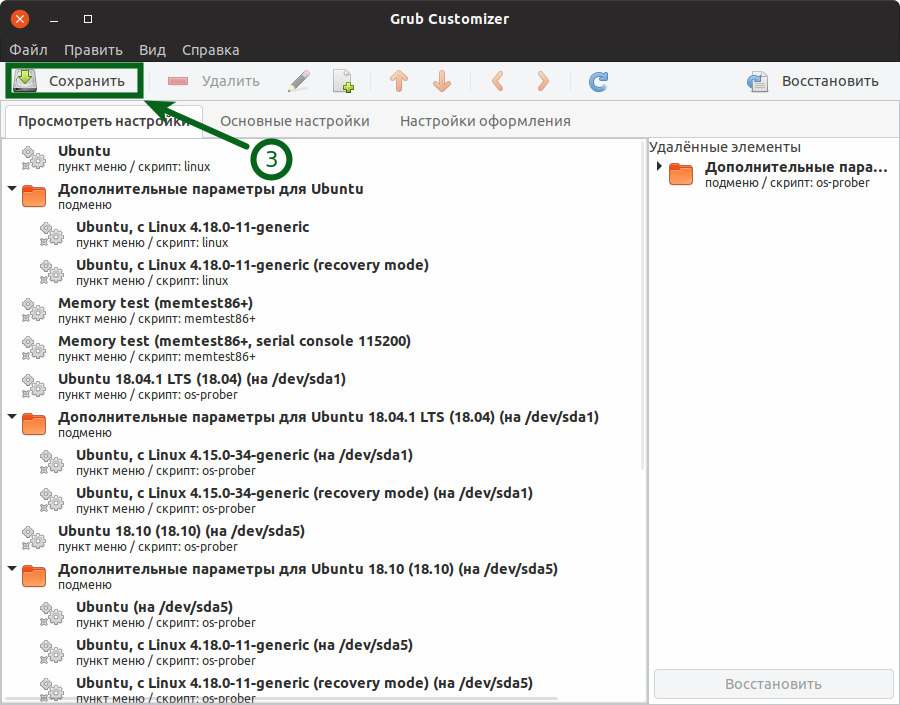
Task: Click the blue reload icon
Action: coord(598,81)
